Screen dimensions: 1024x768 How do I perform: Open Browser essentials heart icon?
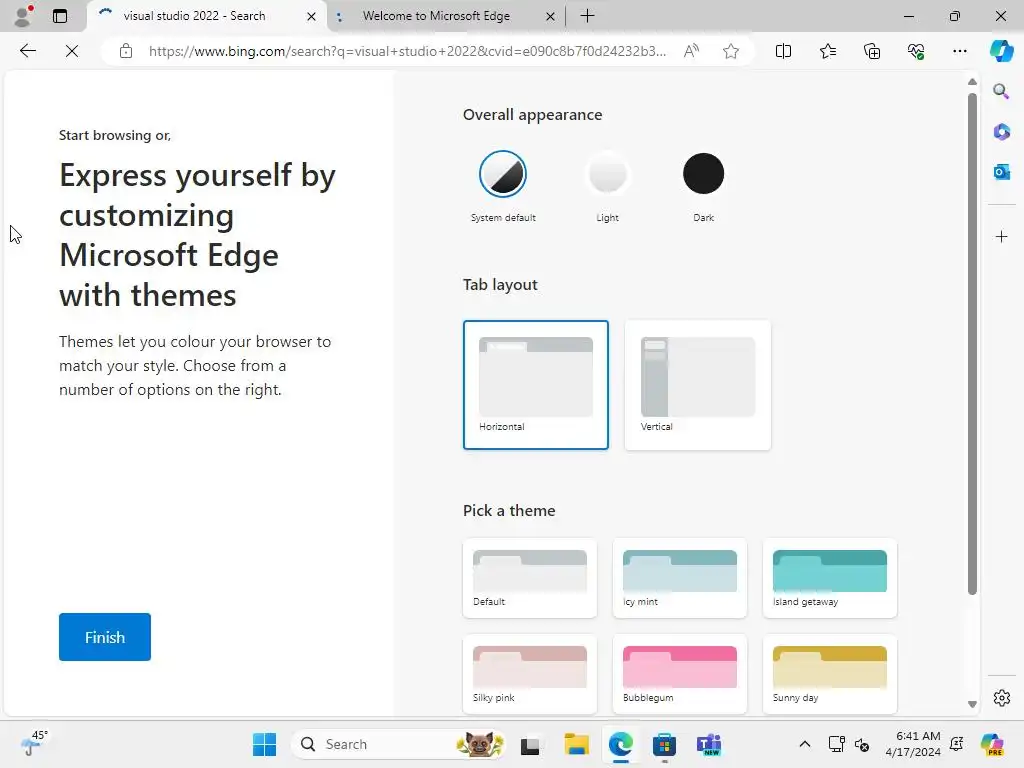pyautogui.click(x=916, y=51)
